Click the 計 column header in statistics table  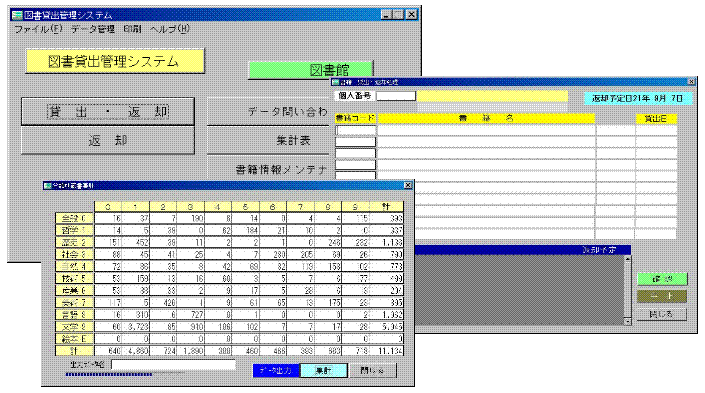click(386, 206)
